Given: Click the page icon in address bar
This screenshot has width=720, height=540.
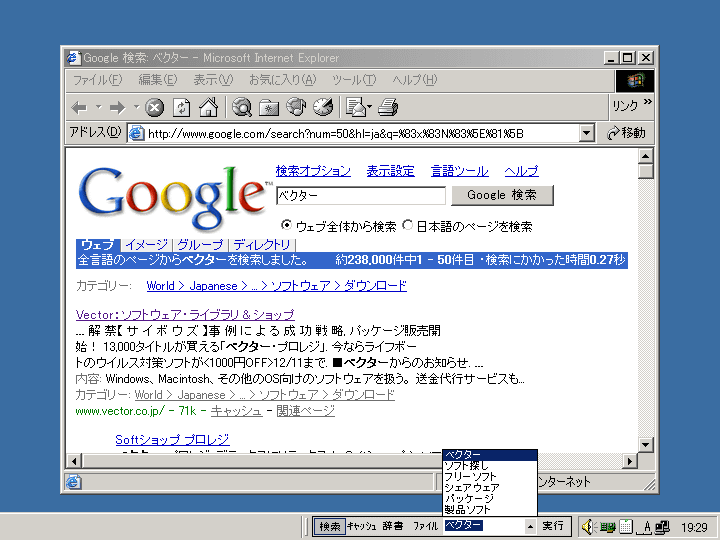Looking at the screenshot, I should [136, 133].
